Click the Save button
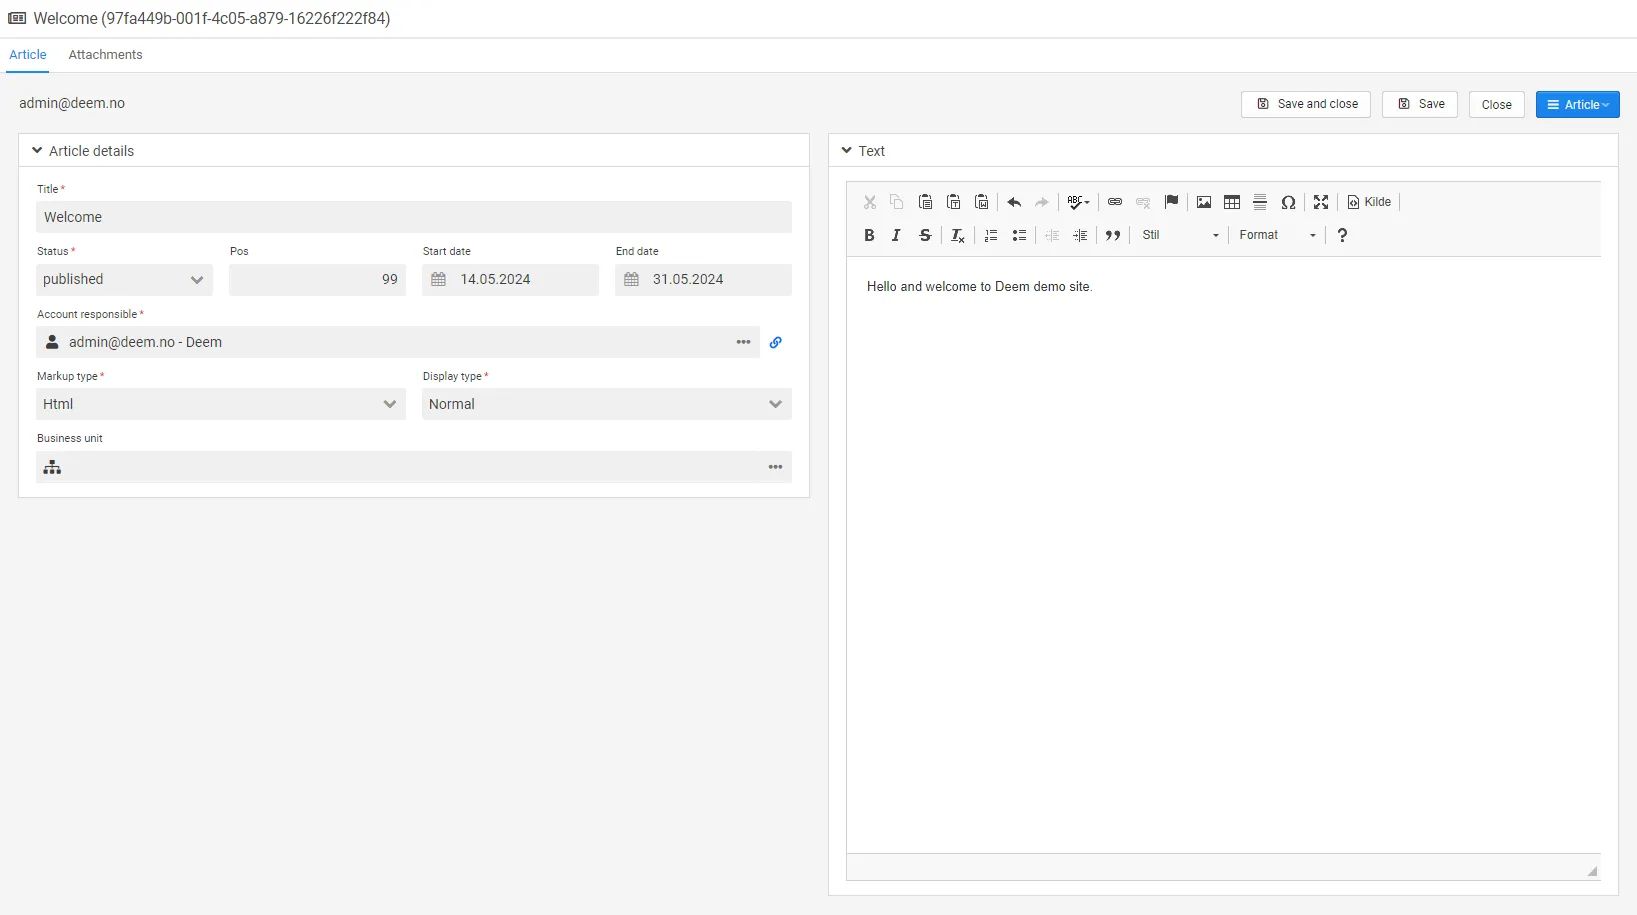The height and width of the screenshot is (915, 1637). (1420, 105)
